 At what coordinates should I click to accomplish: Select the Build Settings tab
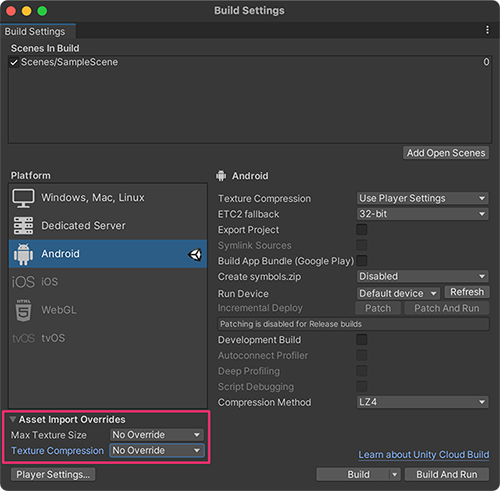(38, 31)
